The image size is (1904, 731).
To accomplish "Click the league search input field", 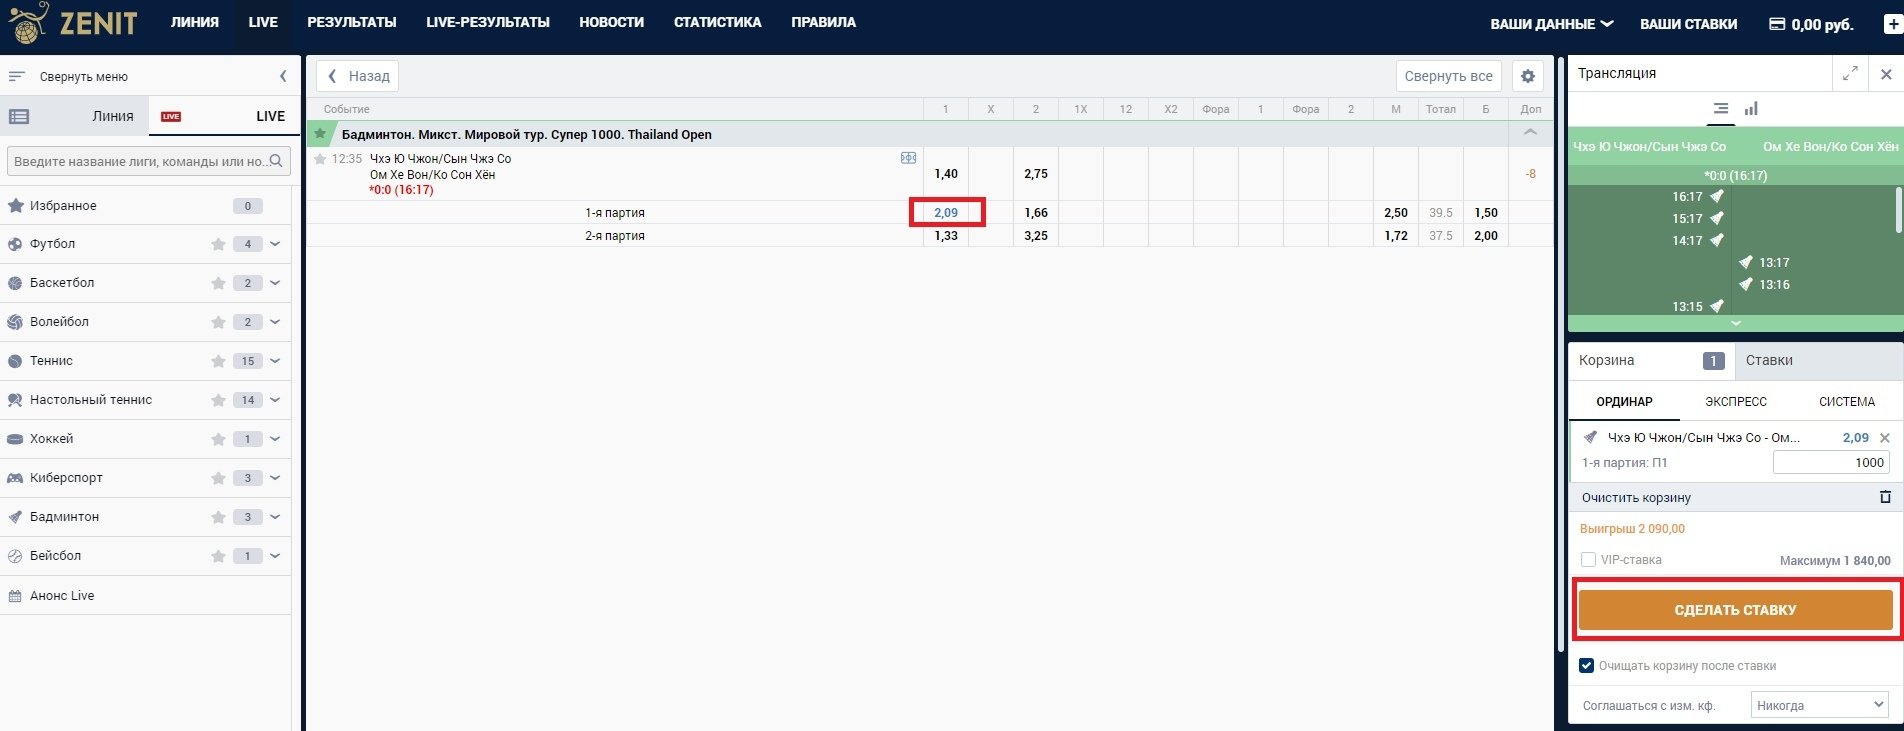I will (140, 161).
